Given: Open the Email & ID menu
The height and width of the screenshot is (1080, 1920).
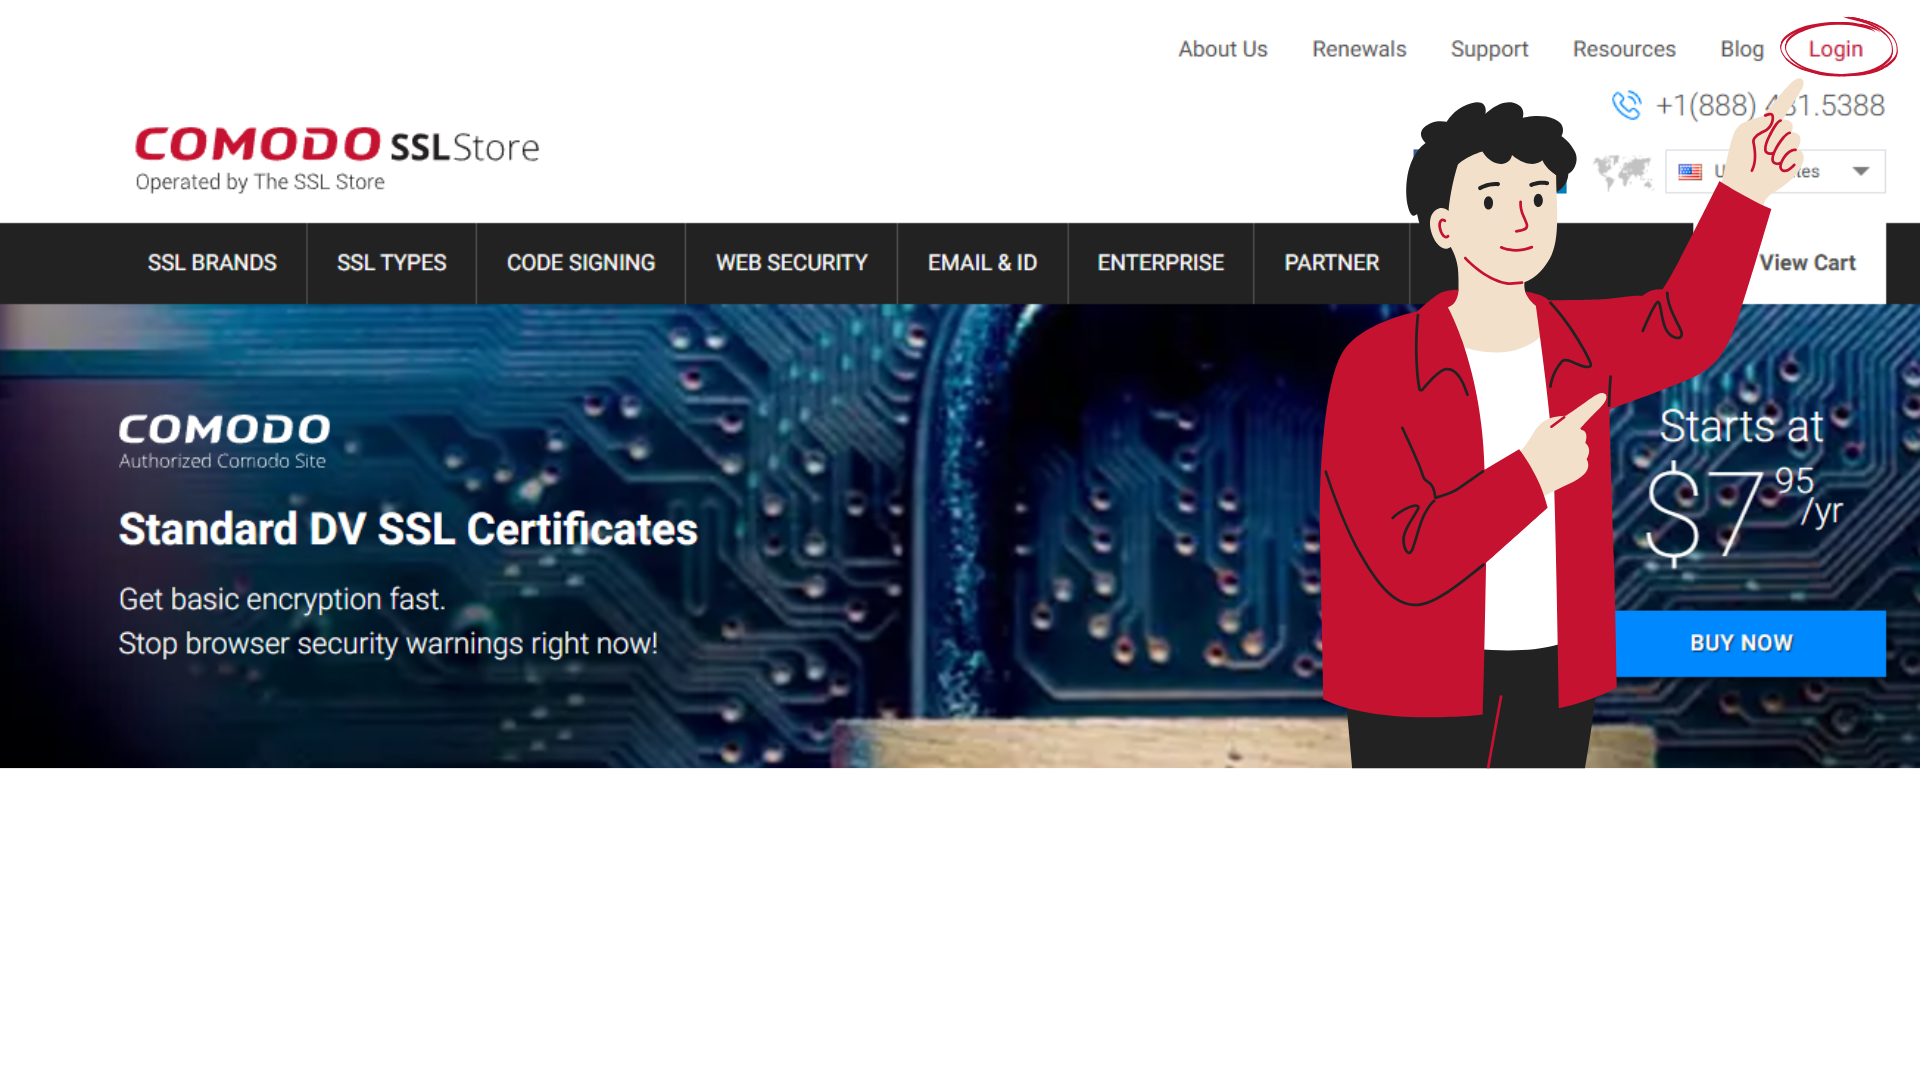Looking at the screenshot, I should coord(982,263).
